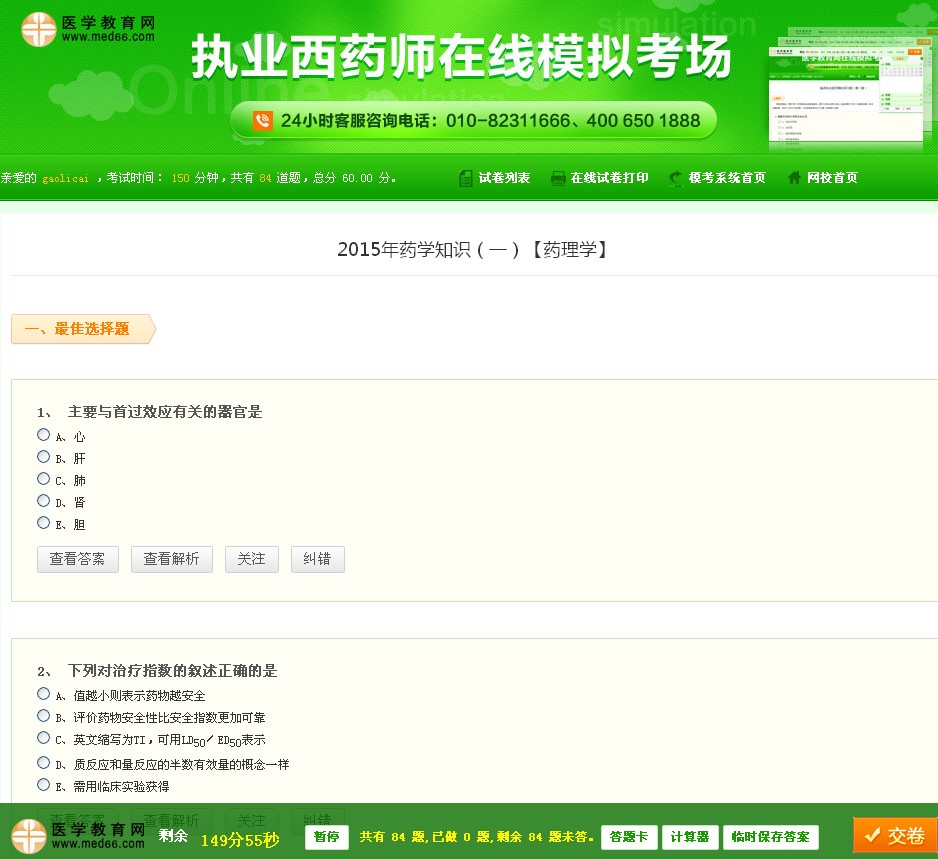Select option E 胆 for question 1

[43, 524]
